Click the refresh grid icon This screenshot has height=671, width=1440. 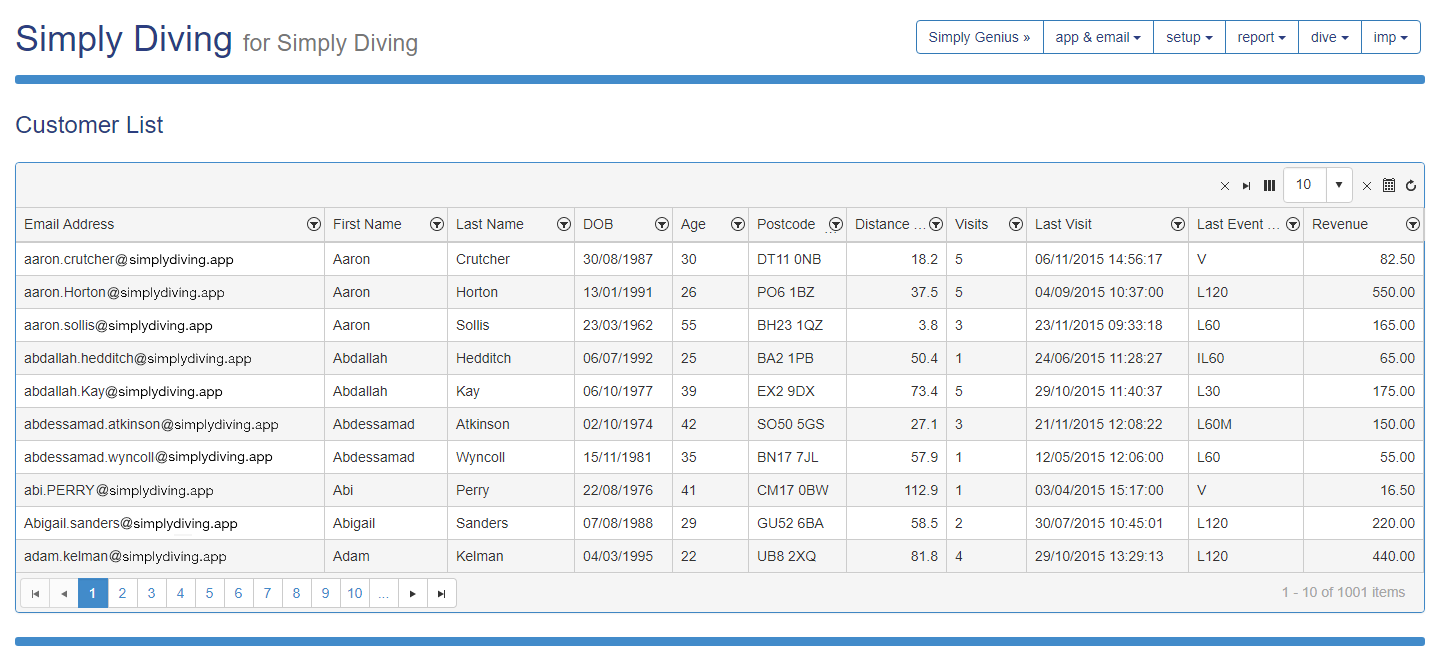1411,186
